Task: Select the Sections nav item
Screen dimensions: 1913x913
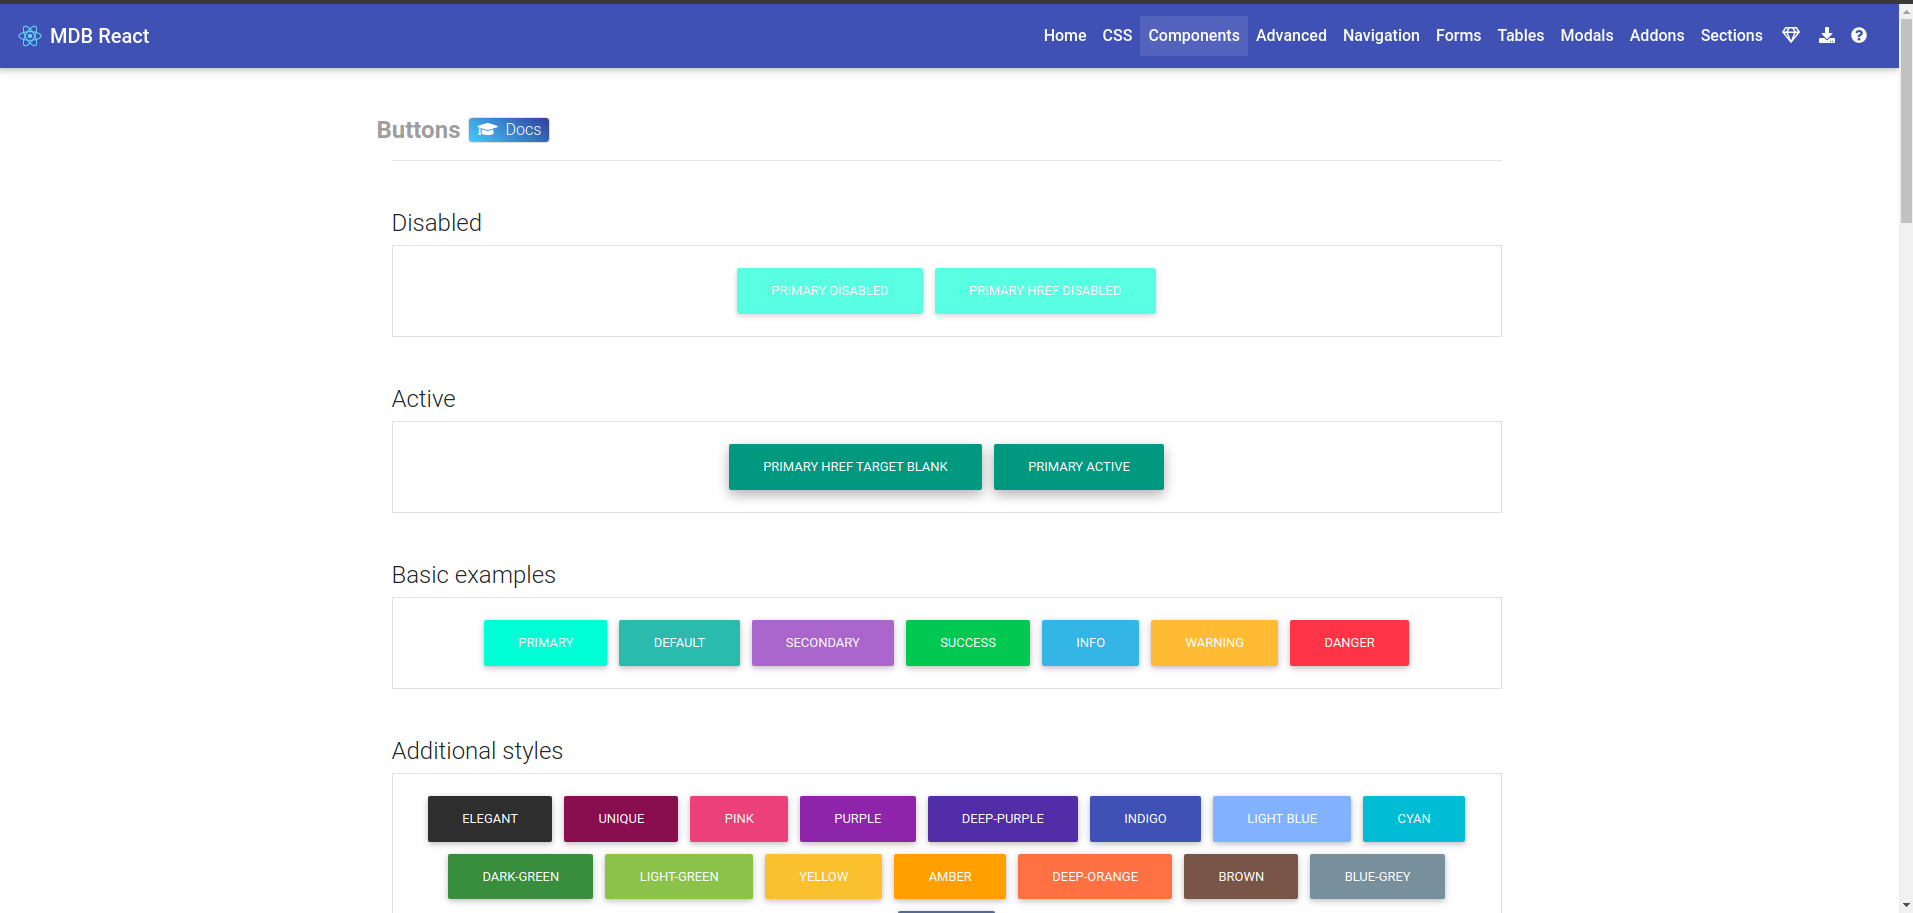Action: click(1731, 35)
